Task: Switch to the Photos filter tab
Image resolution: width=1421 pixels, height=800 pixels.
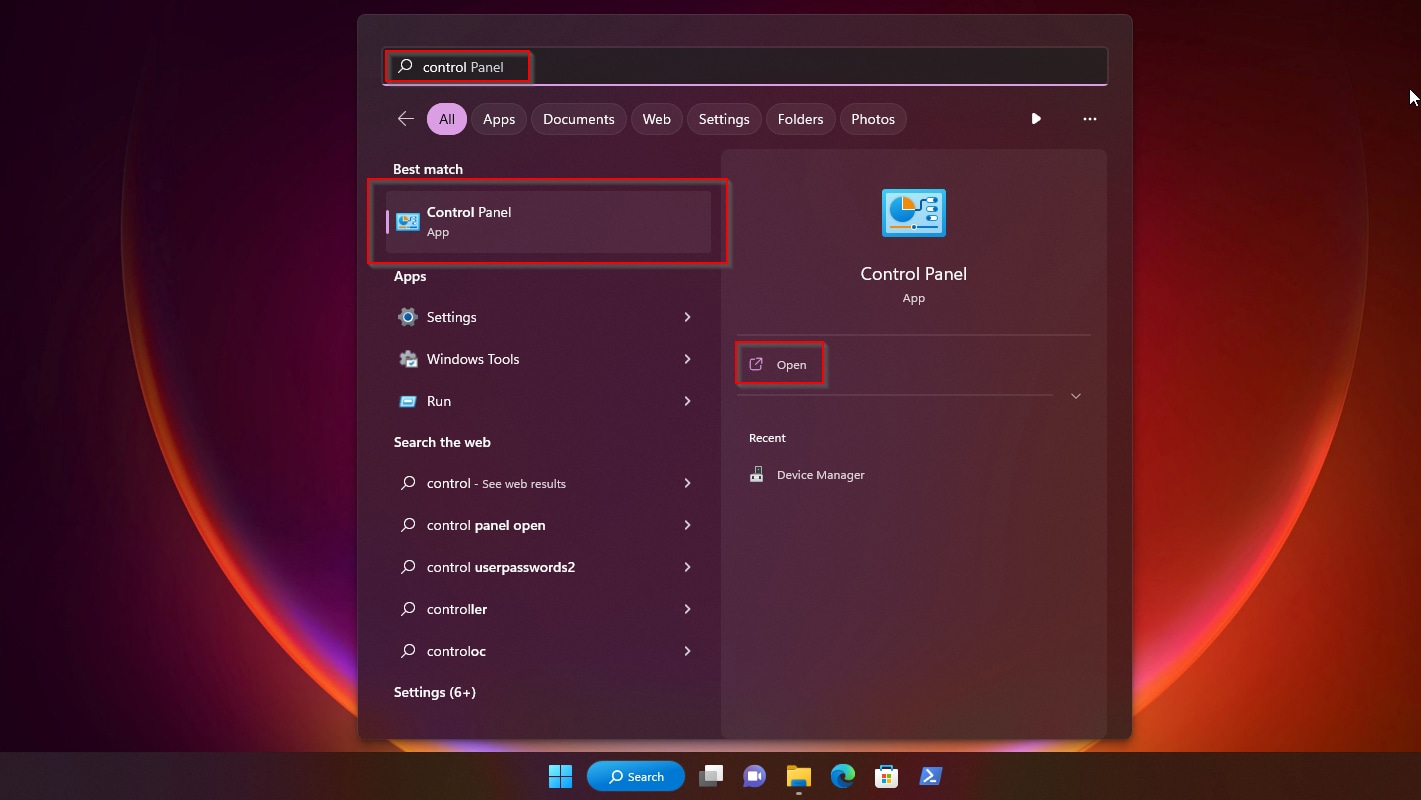Action: coord(873,119)
